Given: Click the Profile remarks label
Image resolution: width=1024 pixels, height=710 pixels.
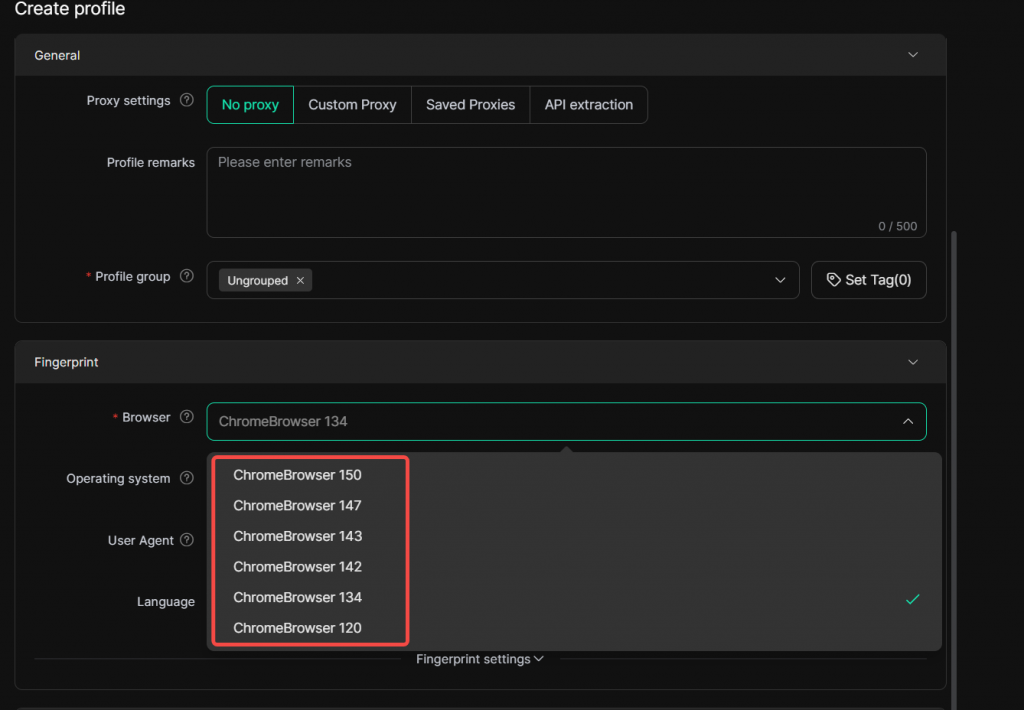Looking at the screenshot, I should pos(151,163).
